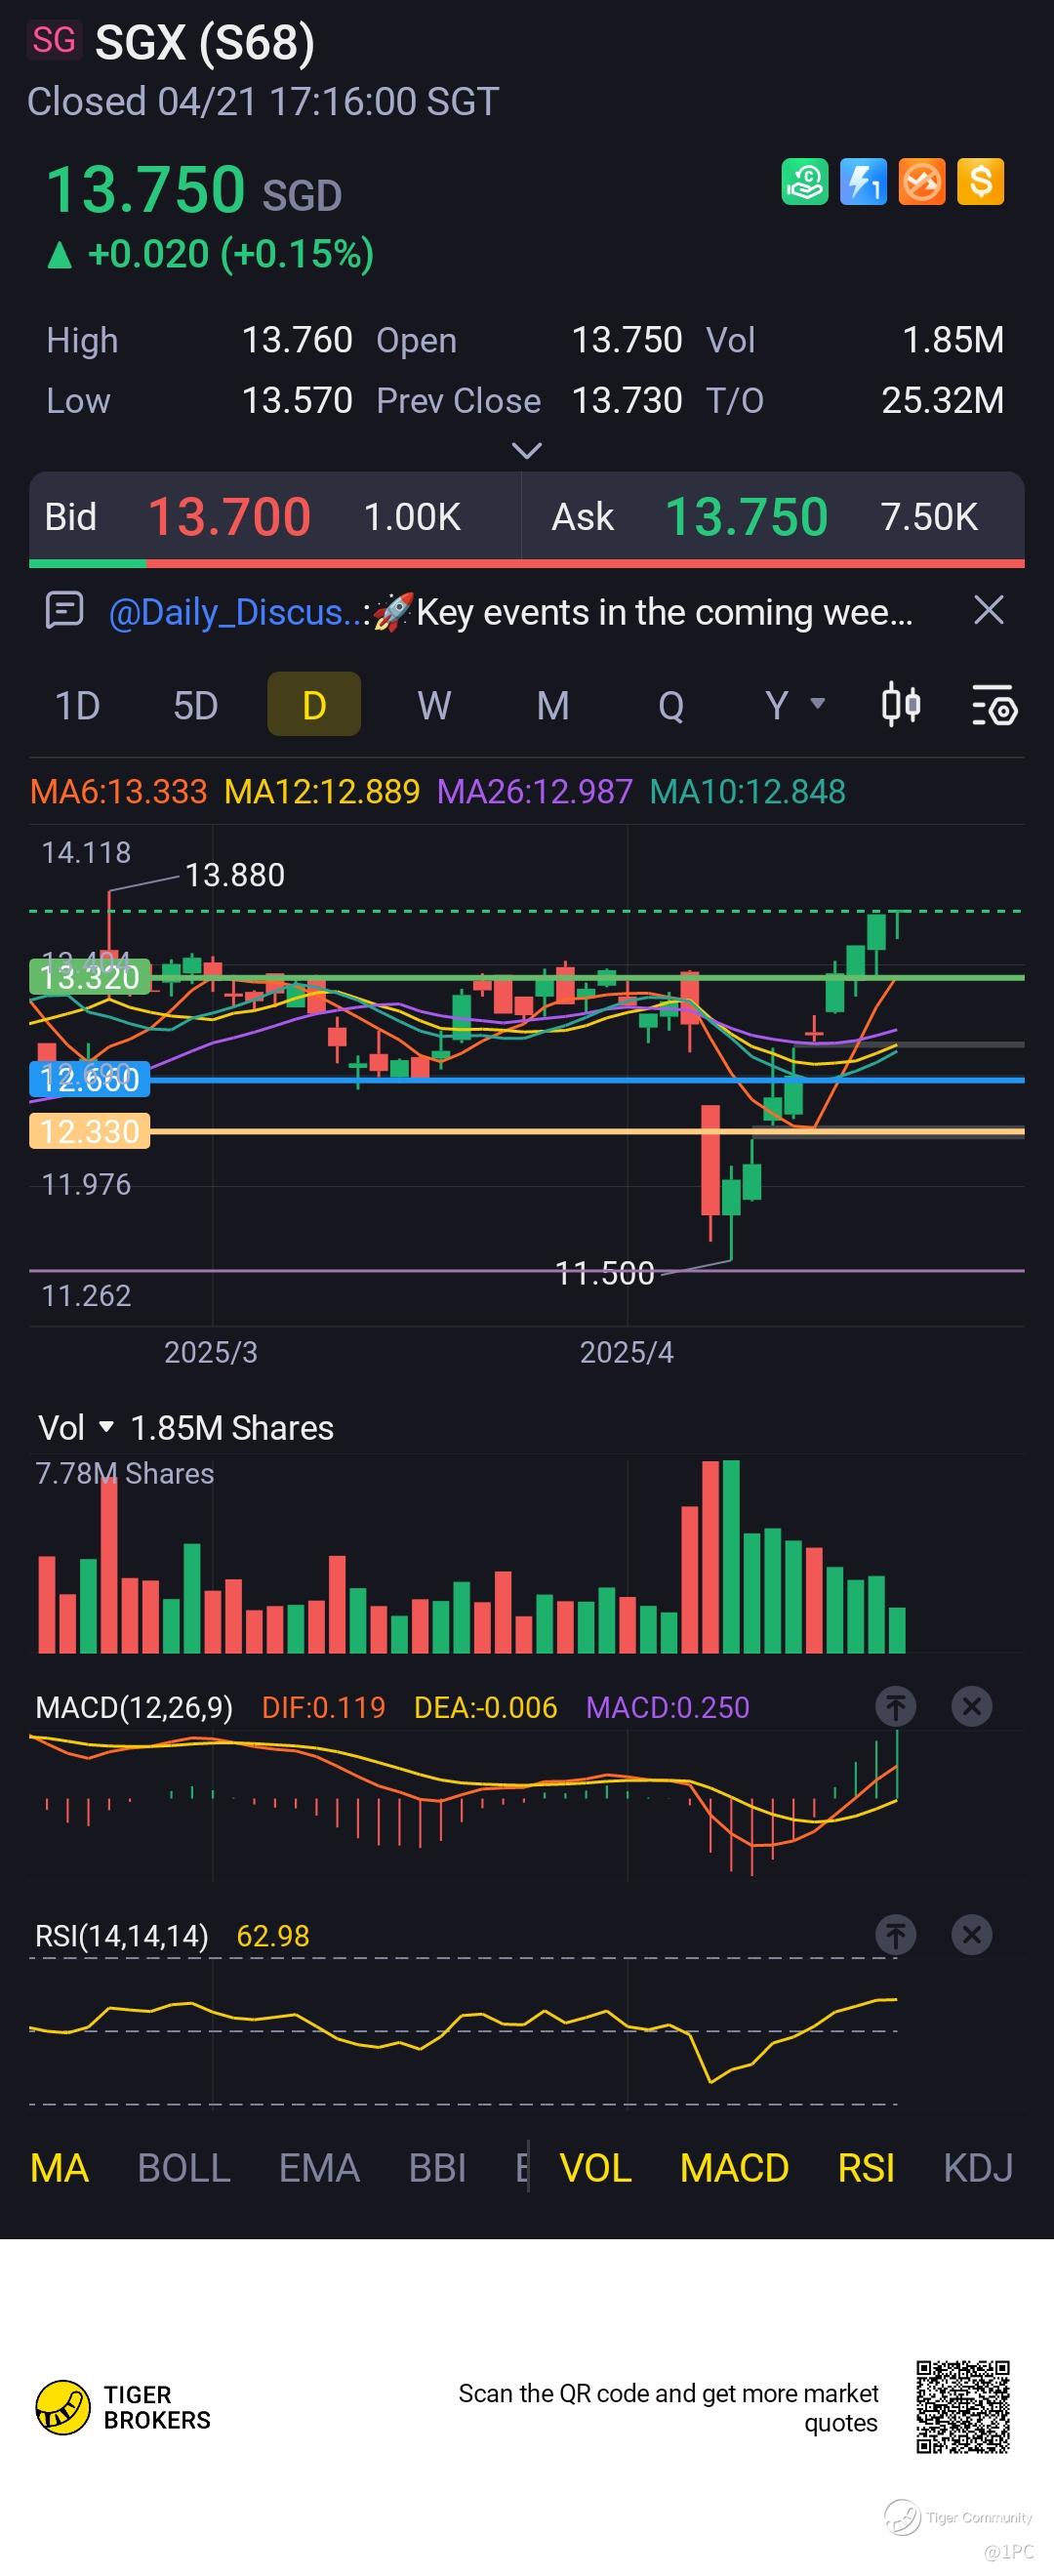Select the 12.330 orange price line label
1054x2576 pixels.
90,1131
